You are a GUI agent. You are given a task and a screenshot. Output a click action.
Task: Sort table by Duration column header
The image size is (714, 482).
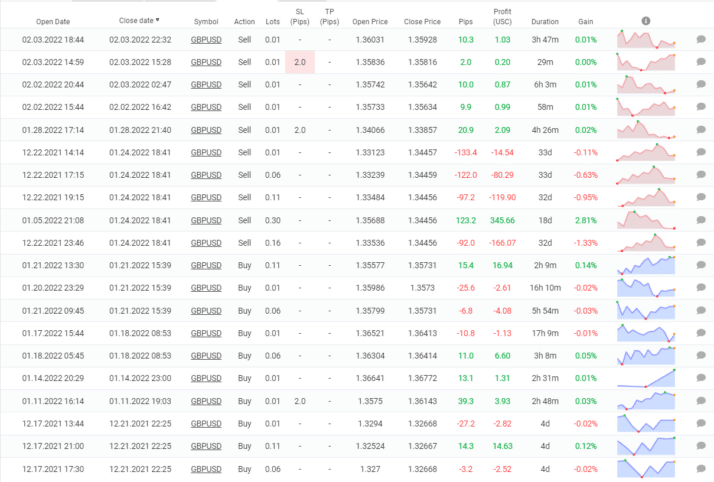(x=545, y=21)
